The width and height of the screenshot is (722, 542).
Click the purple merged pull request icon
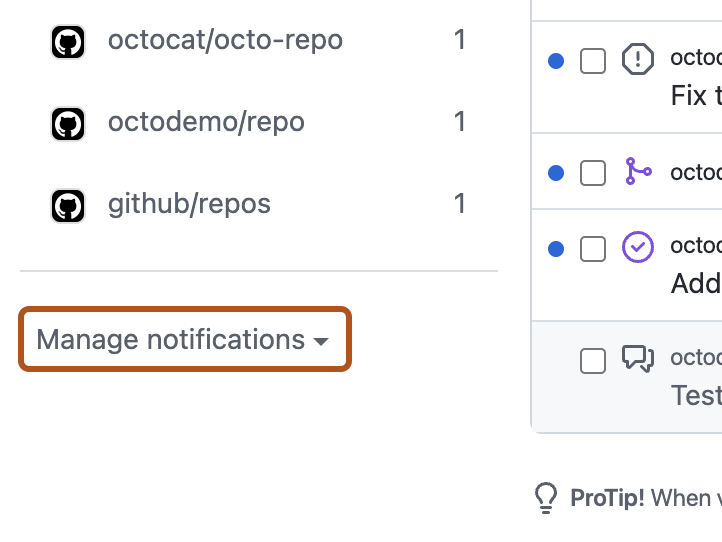pyautogui.click(x=638, y=171)
